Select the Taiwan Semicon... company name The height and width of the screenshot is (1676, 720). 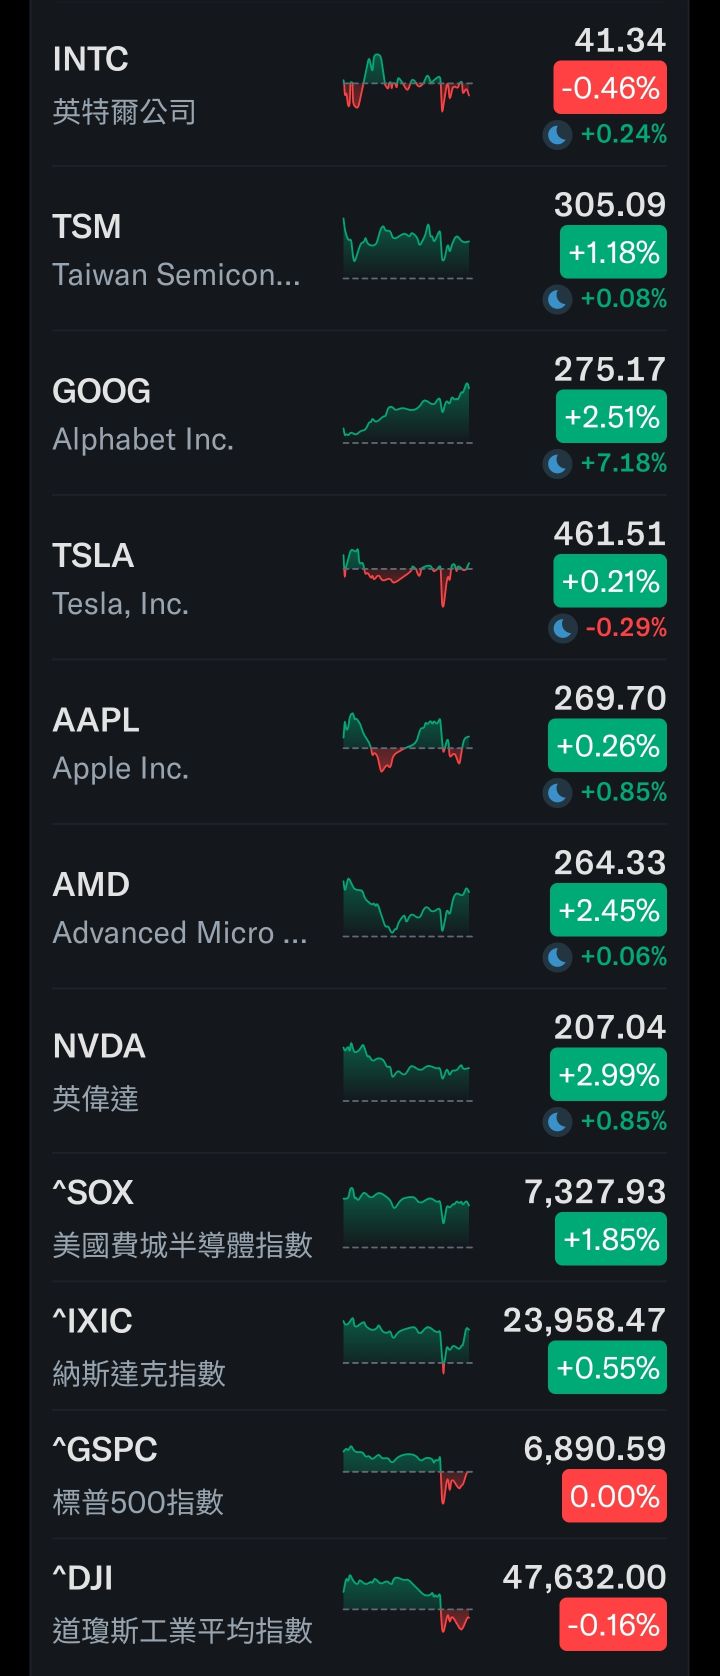176,274
